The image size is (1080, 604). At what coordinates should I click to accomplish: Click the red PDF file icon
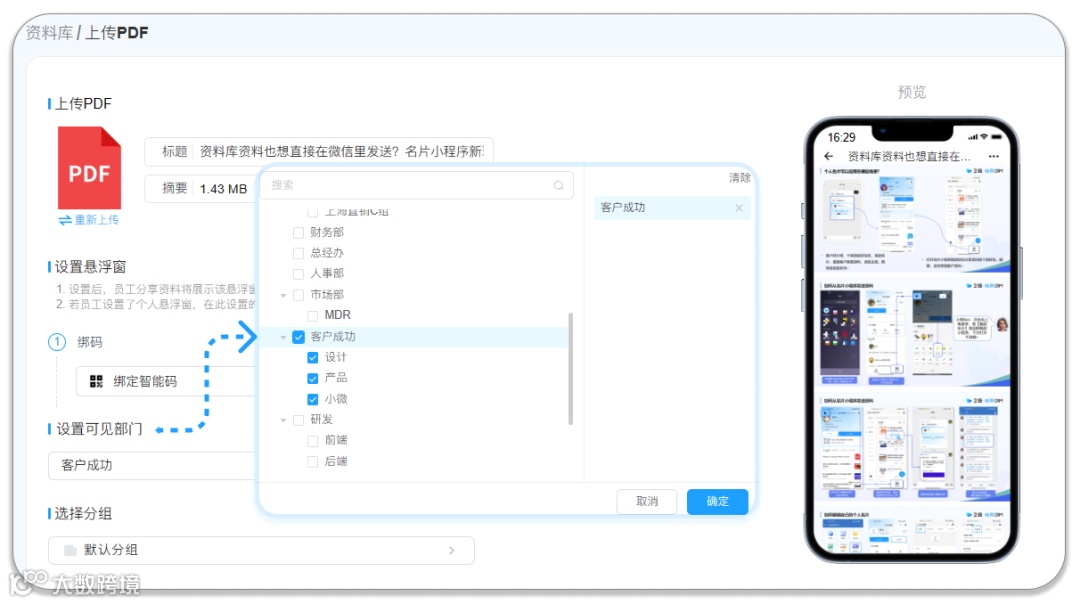tap(89, 167)
